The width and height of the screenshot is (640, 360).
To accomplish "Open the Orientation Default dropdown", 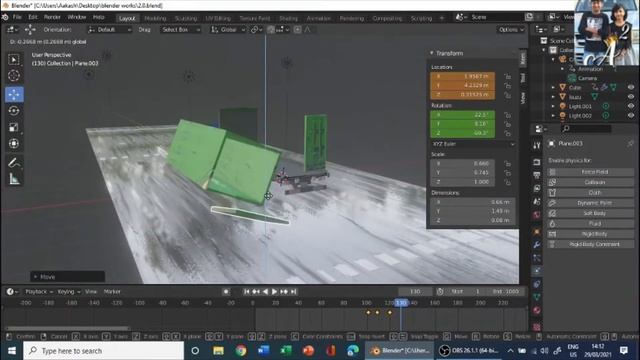I will pos(109,29).
